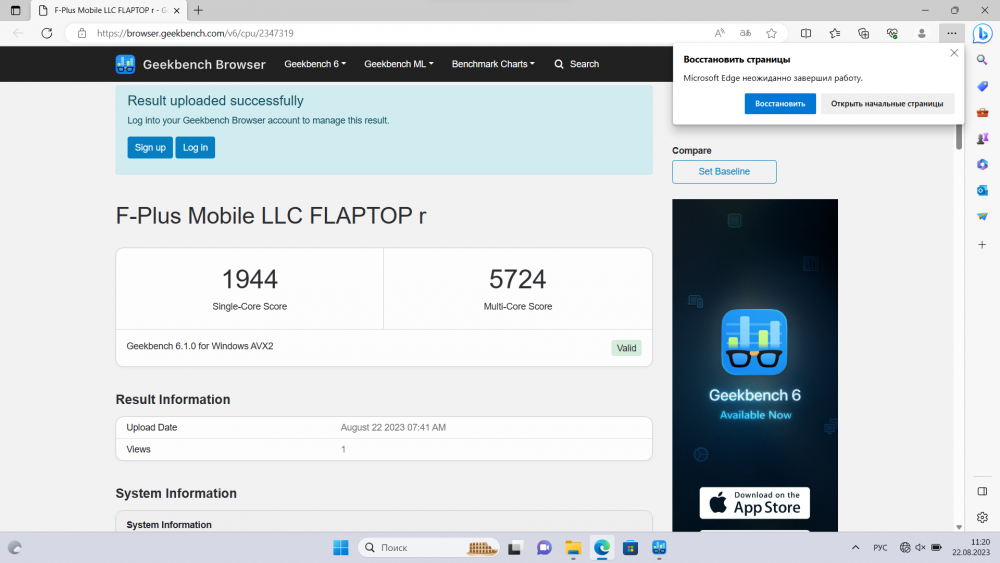This screenshot has width=1000, height=563.
Task: Expand the Geekbench ML dropdown menu
Action: click(x=398, y=64)
